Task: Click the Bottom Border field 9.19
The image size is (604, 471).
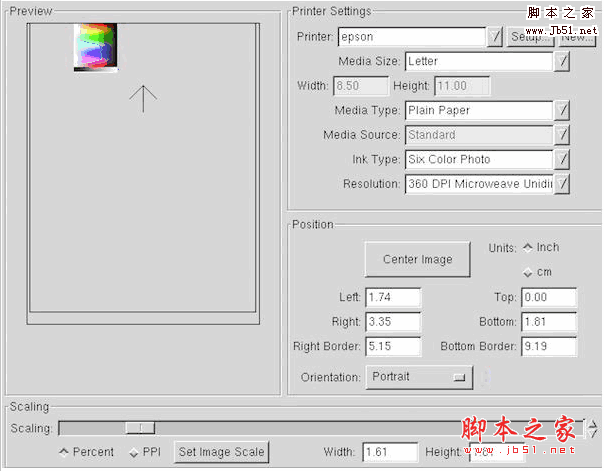Action: pos(549,346)
